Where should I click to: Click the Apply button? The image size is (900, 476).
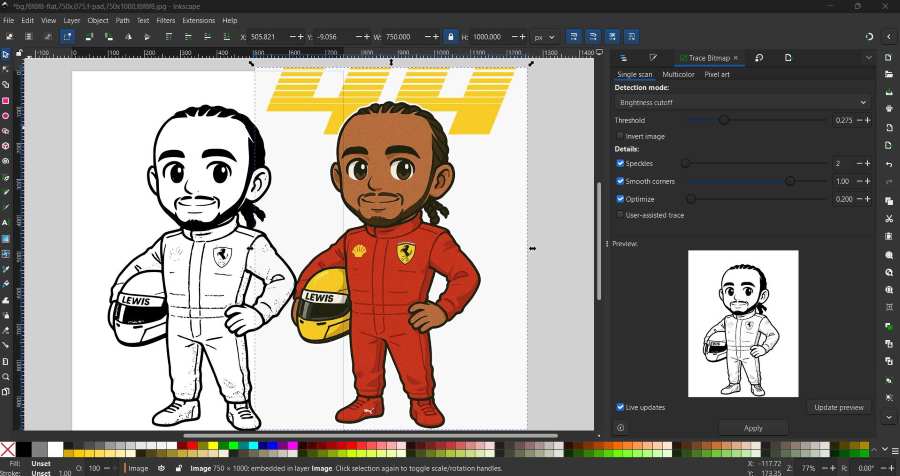pyautogui.click(x=752, y=428)
